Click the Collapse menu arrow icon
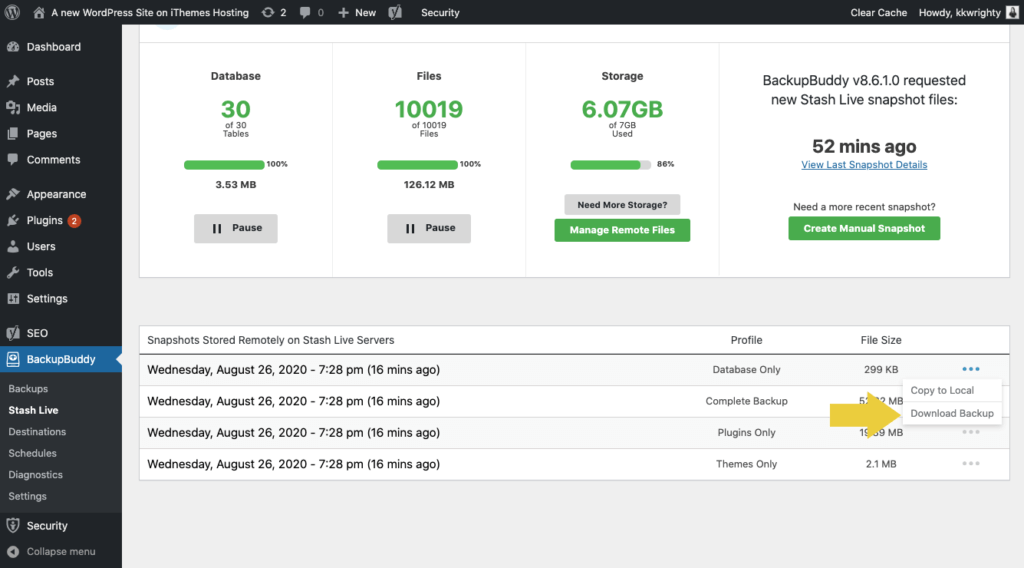 (13, 552)
